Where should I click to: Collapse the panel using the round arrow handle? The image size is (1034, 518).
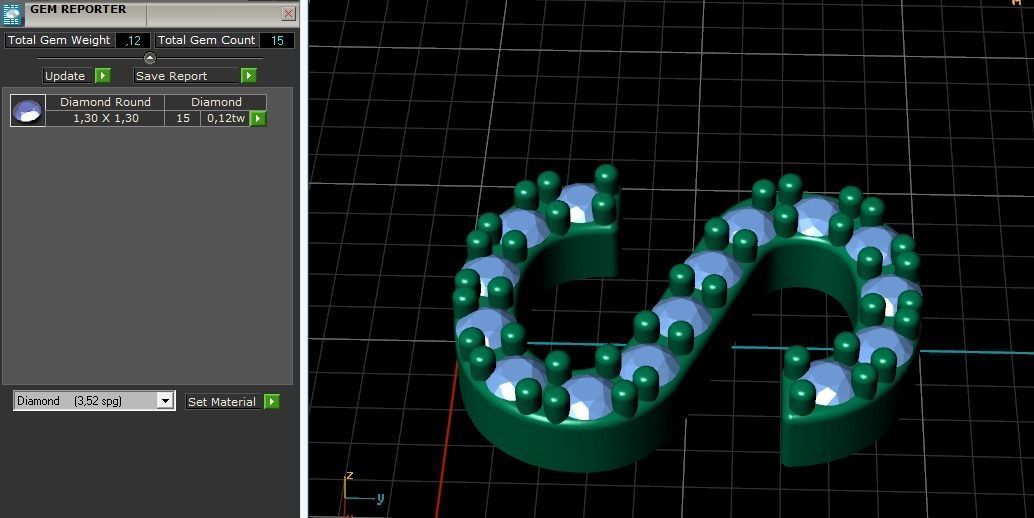pos(150,58)
